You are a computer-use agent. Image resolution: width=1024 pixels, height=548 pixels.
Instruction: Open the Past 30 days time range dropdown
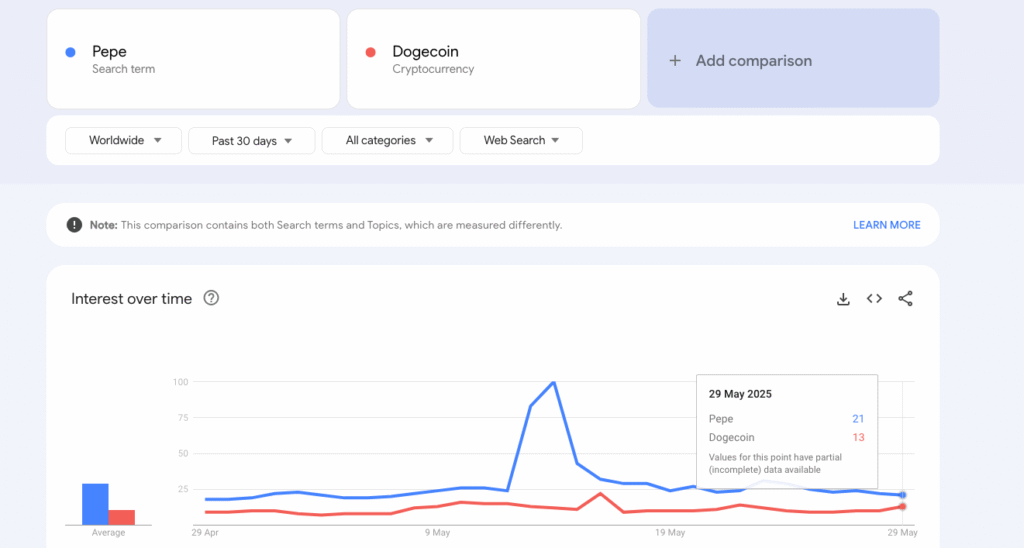click(x=251, y=141)
